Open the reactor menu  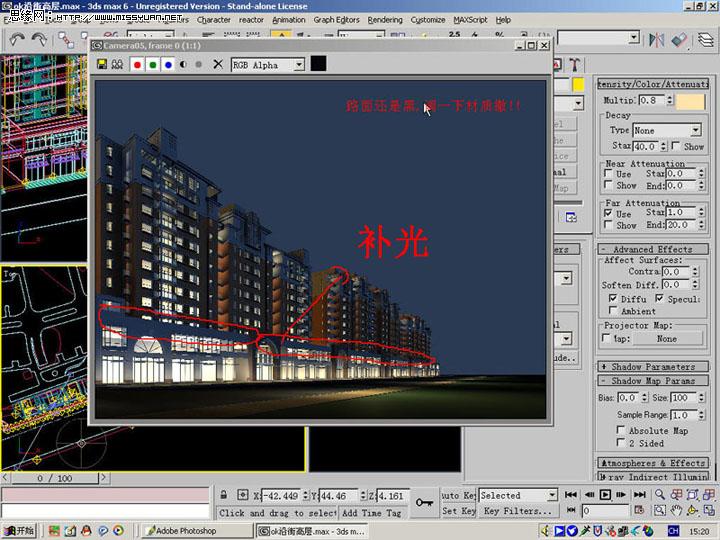251,20
